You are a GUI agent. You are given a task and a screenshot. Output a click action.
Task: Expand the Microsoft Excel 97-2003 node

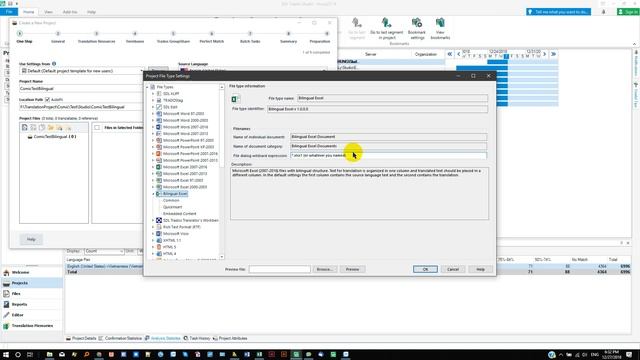coord(153,180)
